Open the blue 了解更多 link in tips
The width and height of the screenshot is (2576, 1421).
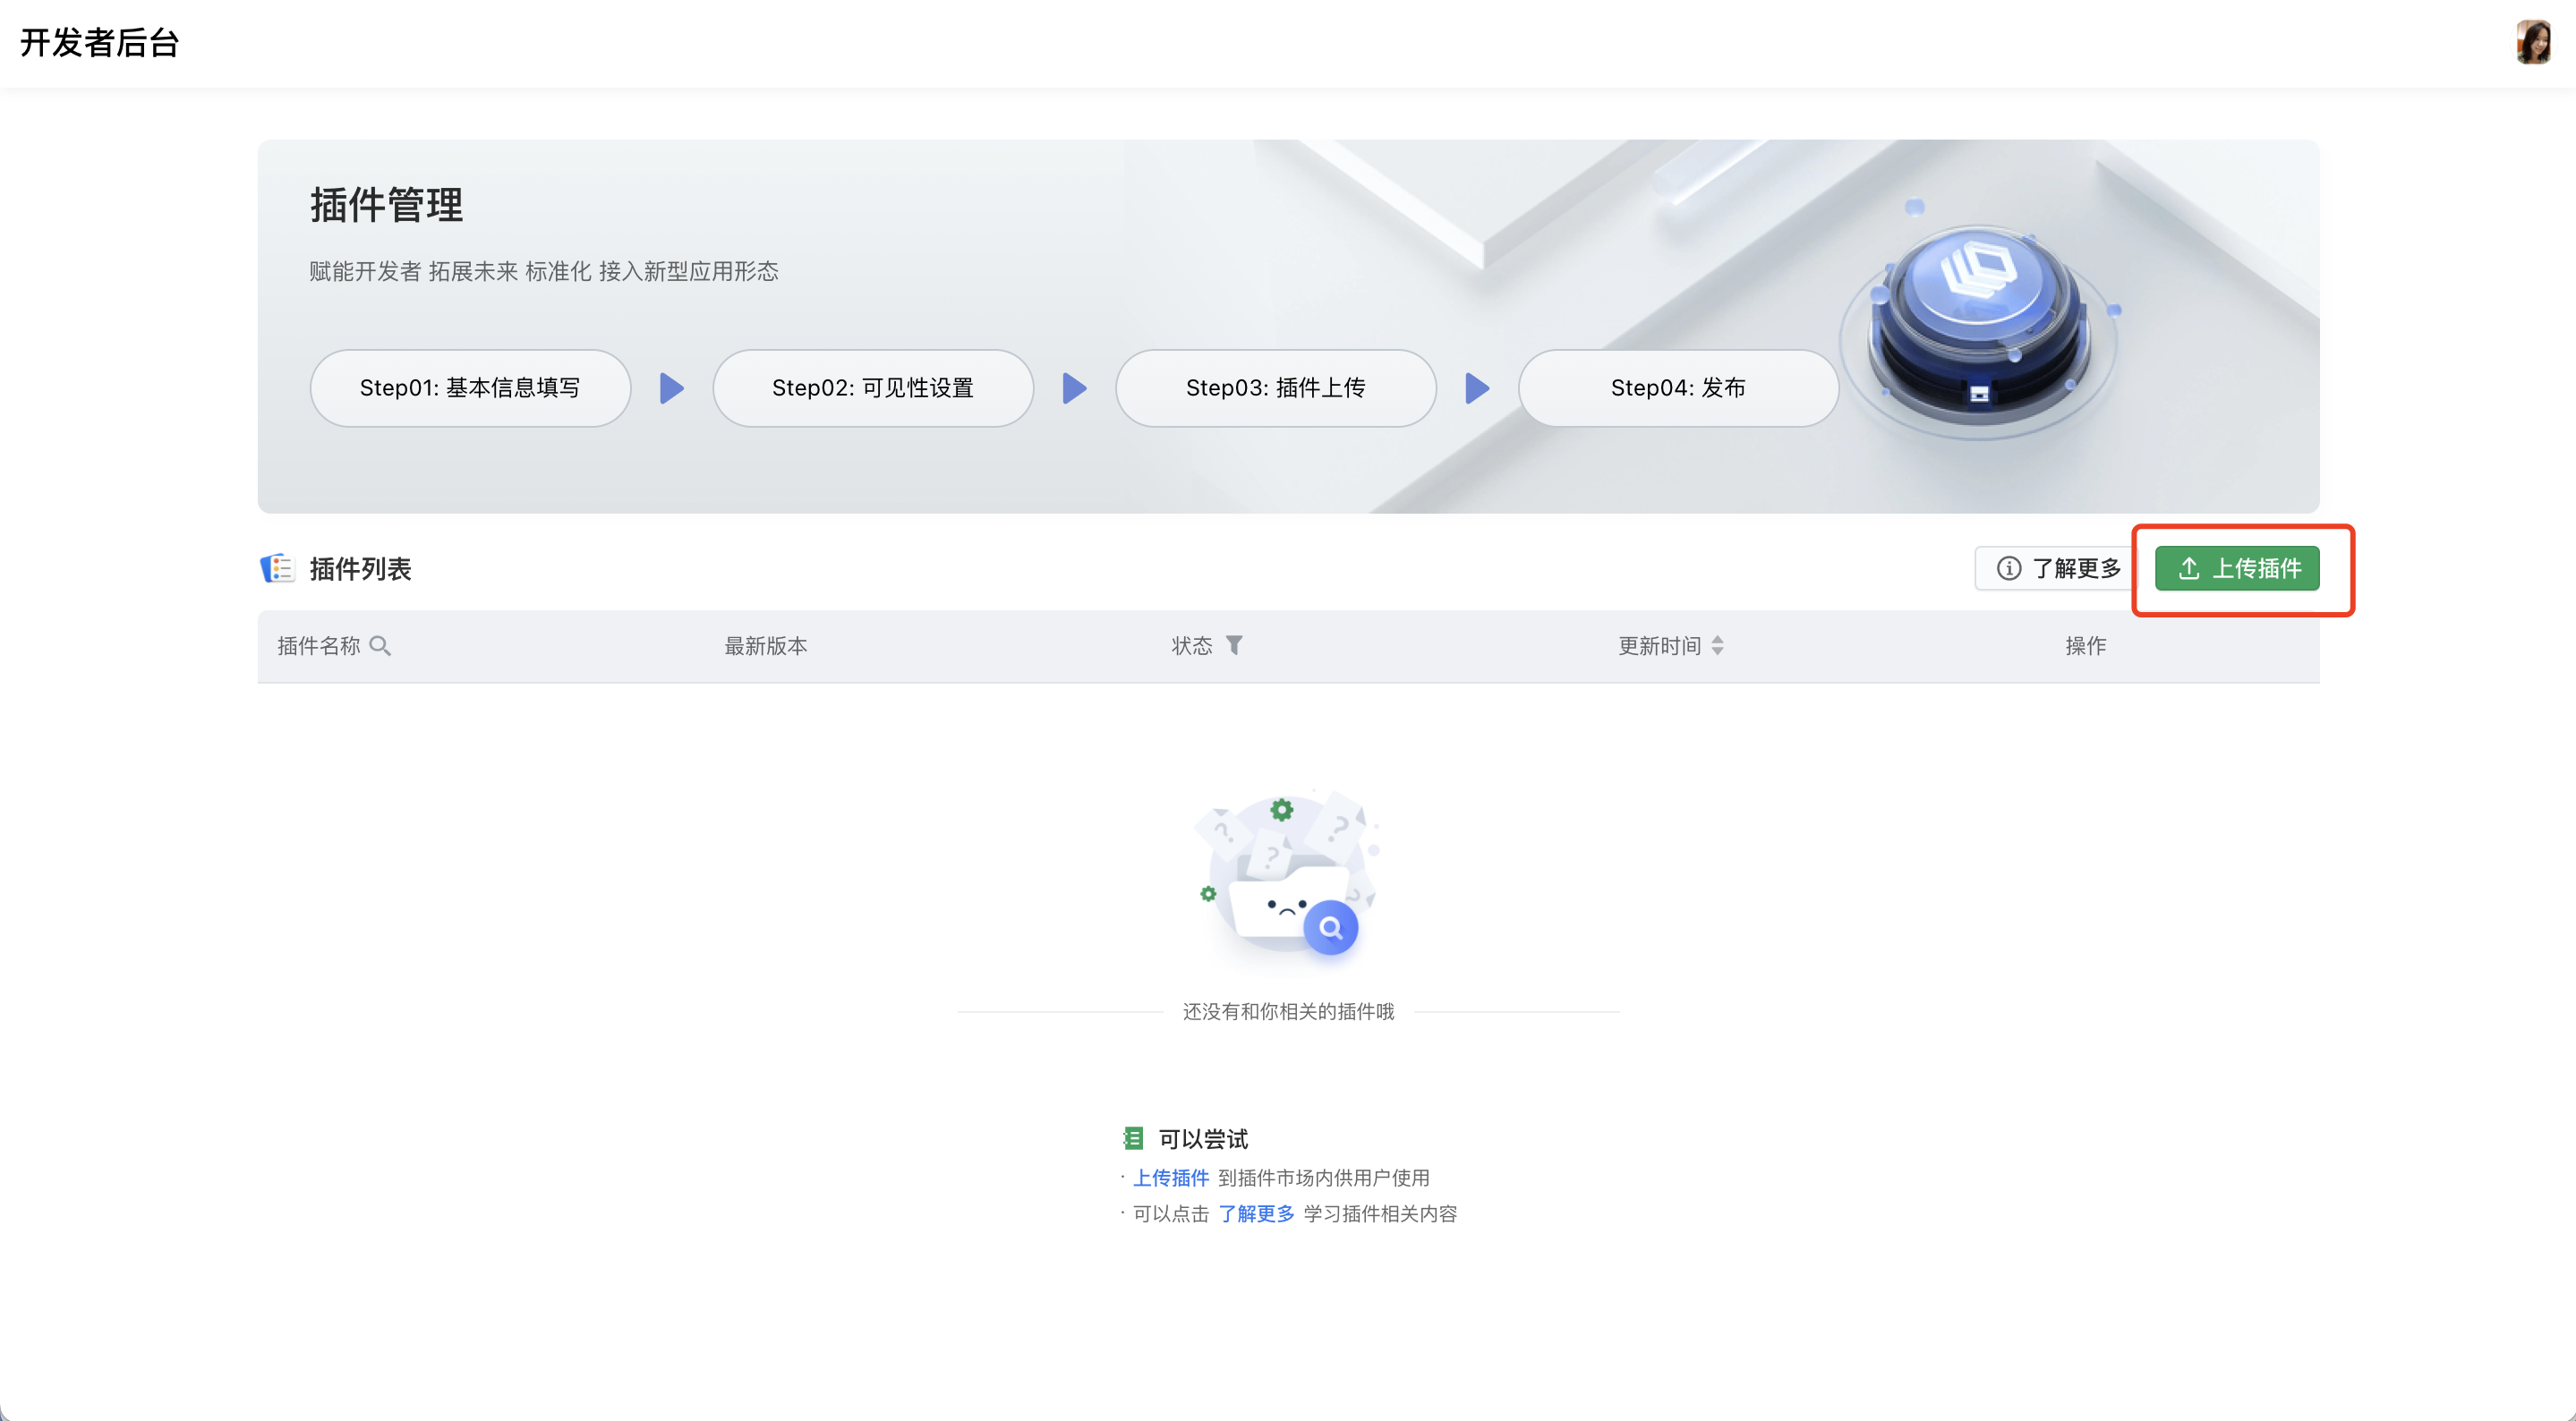coord(1256,1214)
